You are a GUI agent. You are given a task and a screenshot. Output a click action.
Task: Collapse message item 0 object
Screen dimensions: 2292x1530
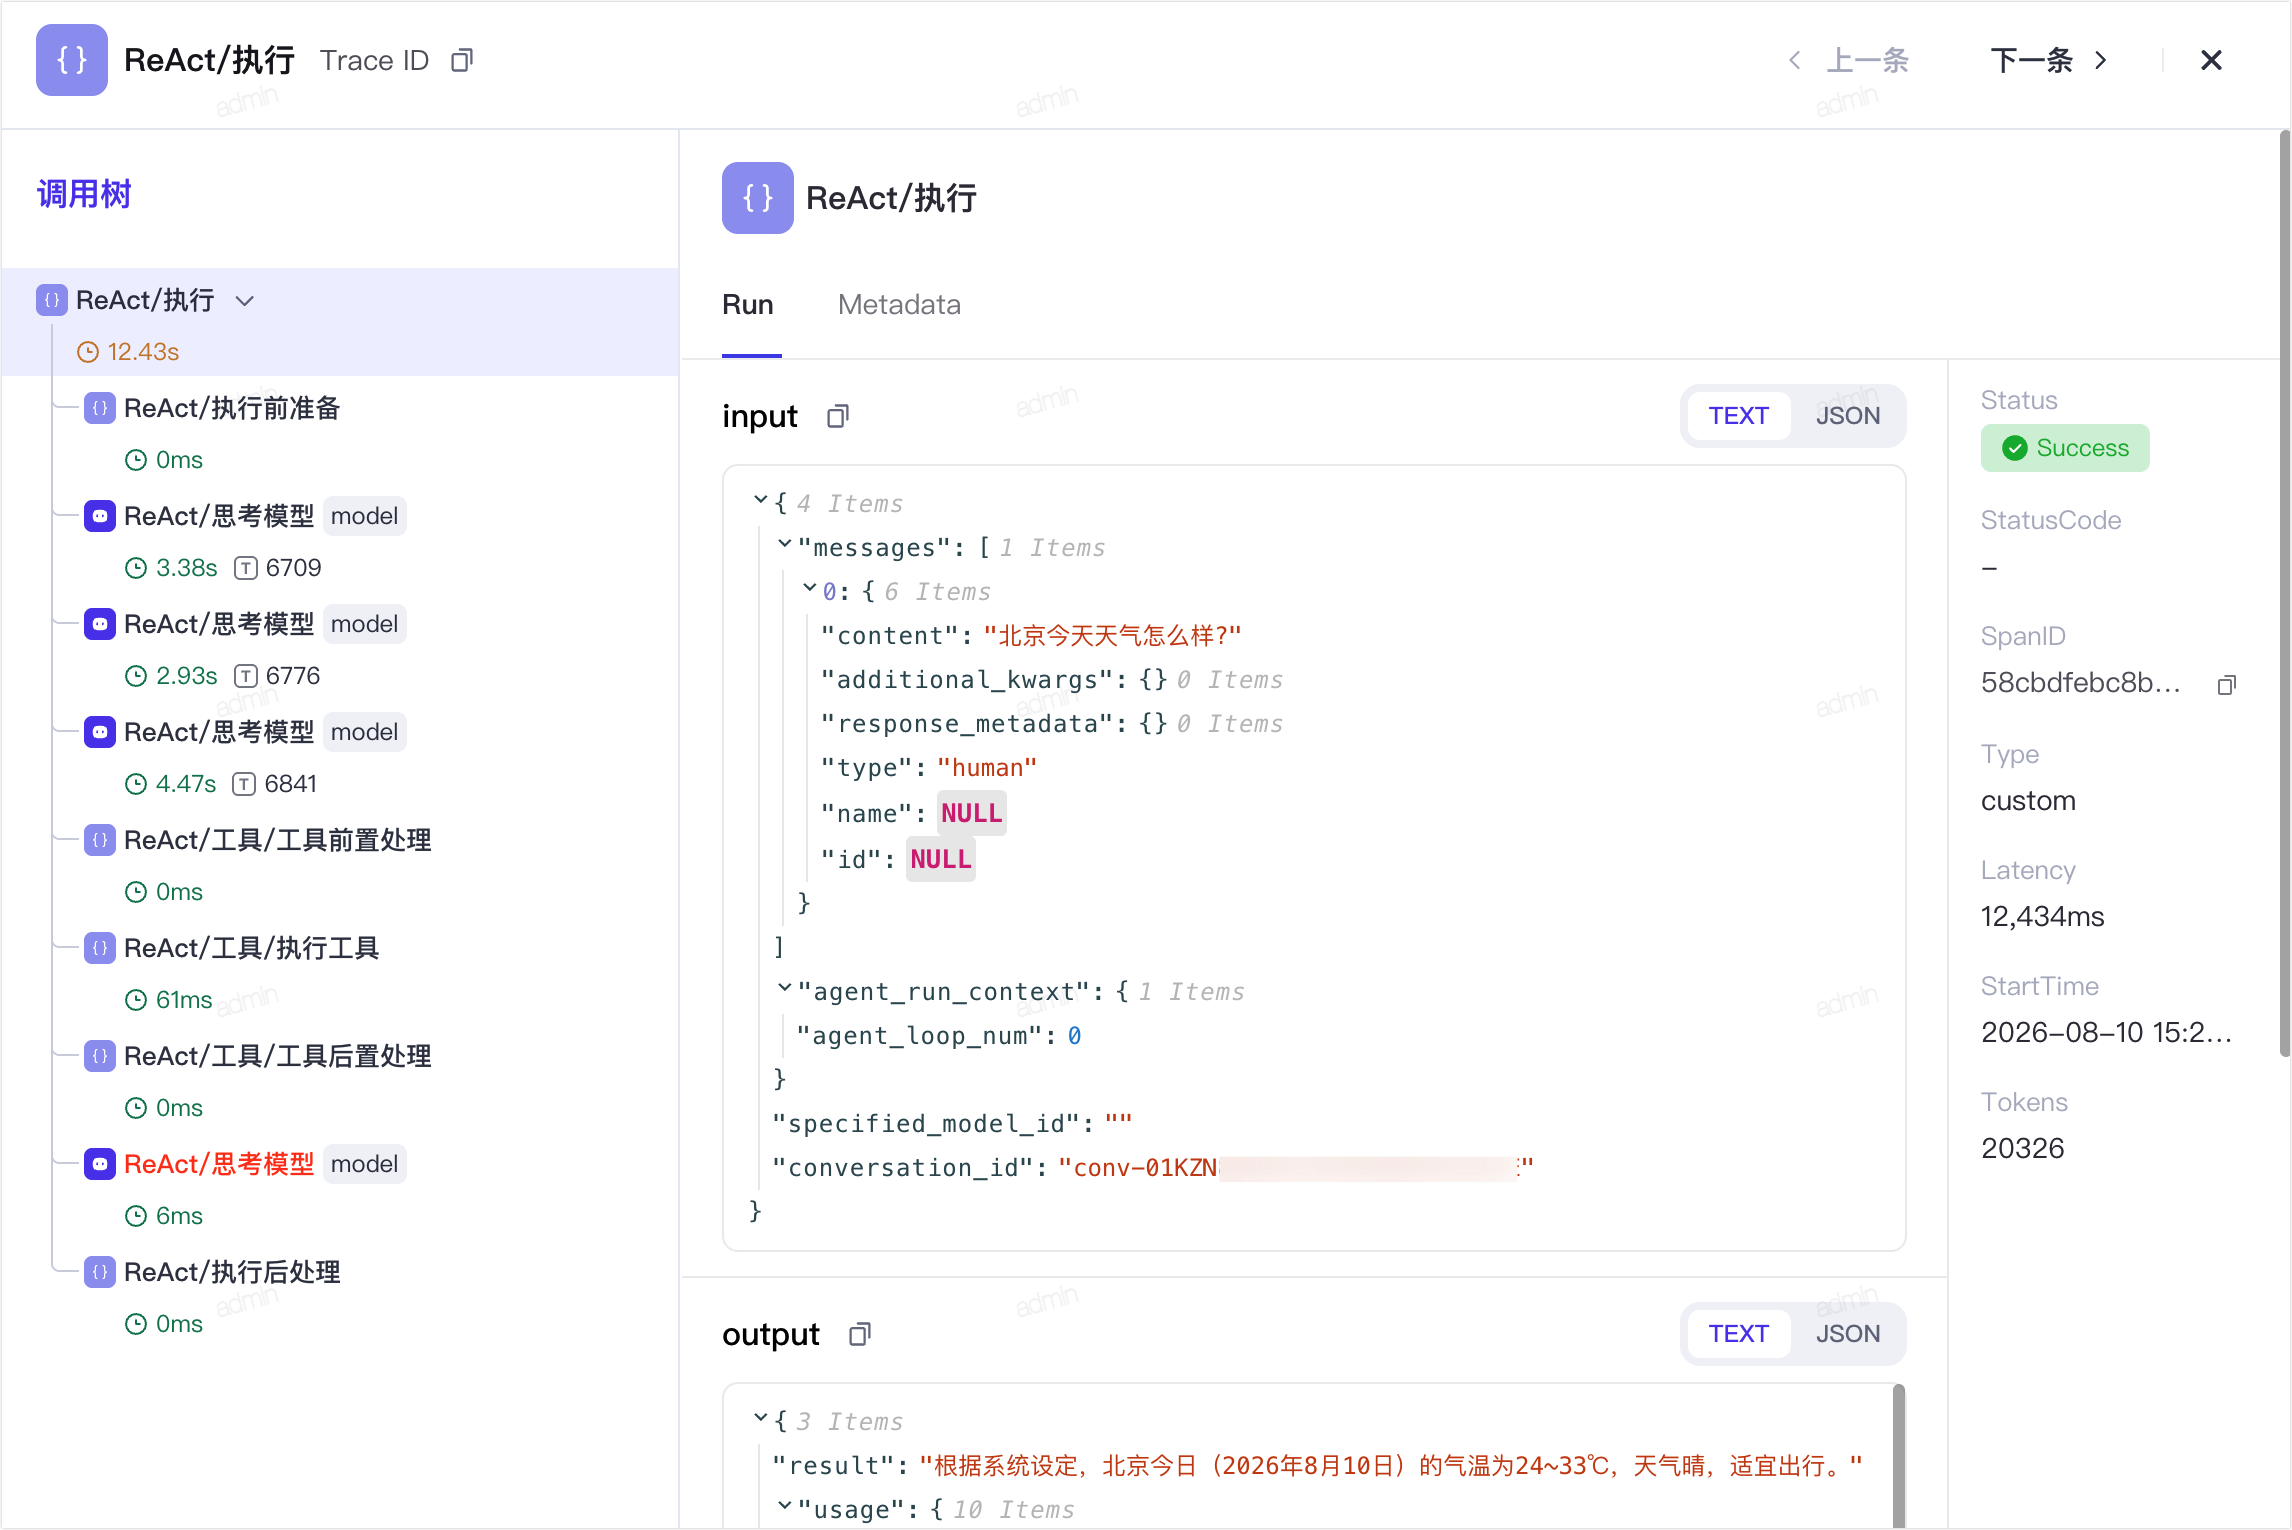coord(810,587)
